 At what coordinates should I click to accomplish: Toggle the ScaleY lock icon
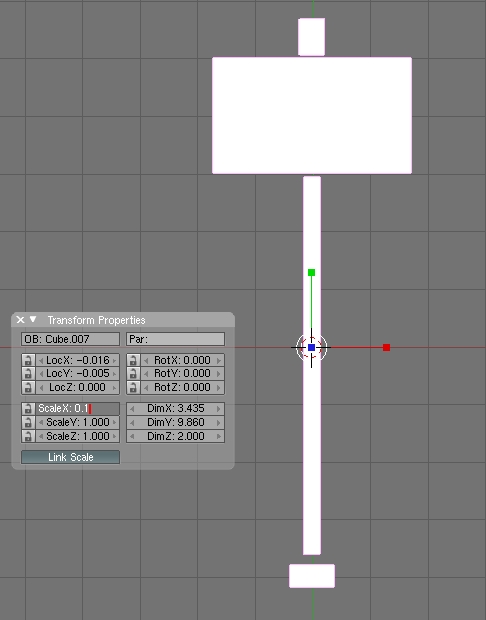pos(28,422)
